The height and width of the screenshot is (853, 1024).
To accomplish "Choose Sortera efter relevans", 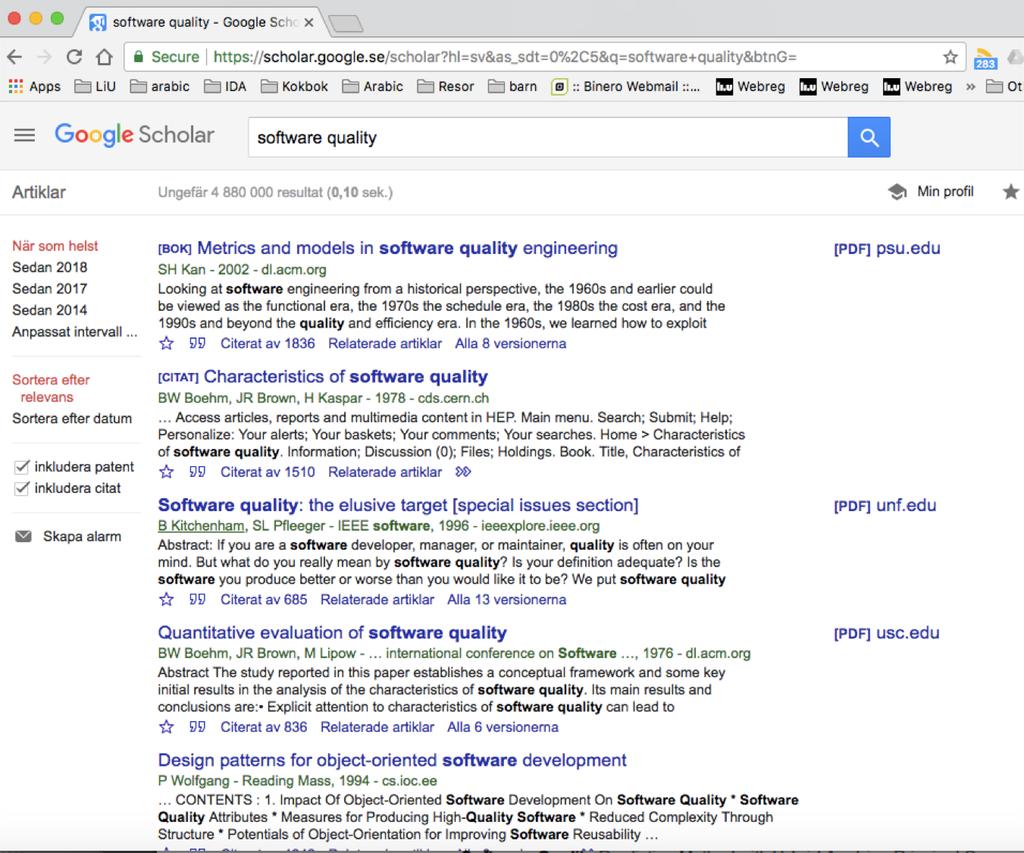I will coord(51,389).
